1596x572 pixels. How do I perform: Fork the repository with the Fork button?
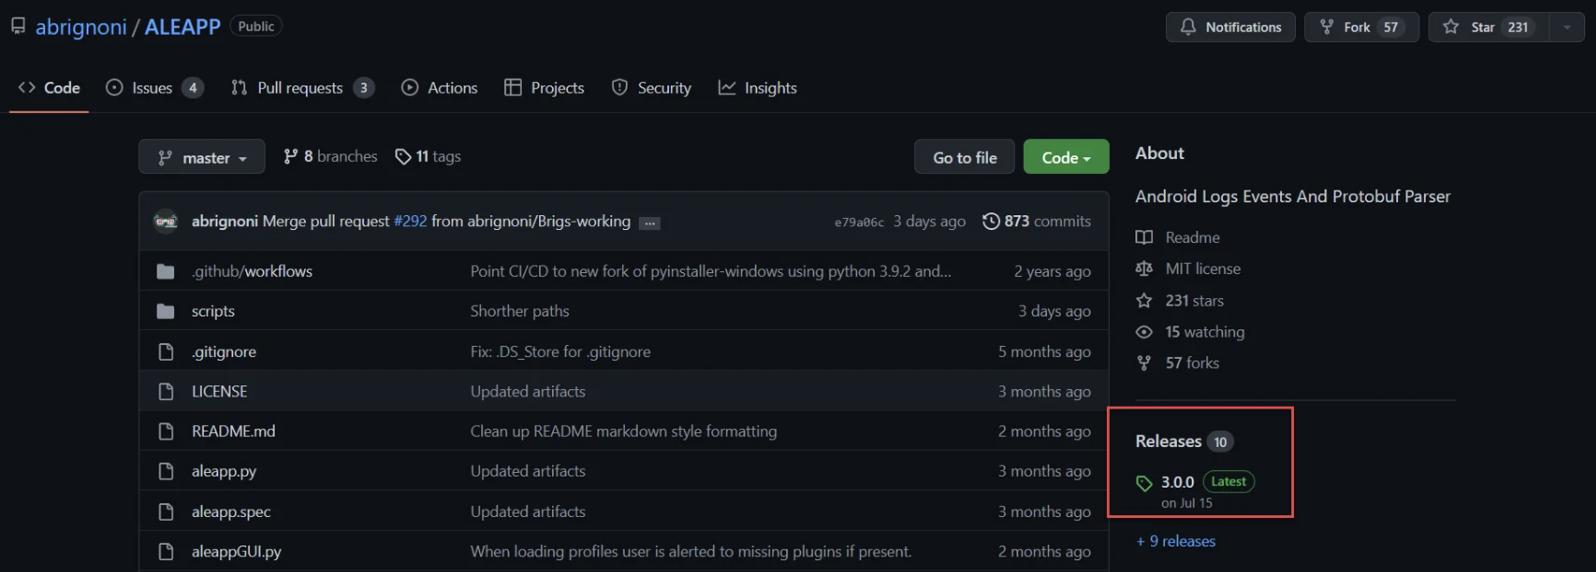pos(1361,27)
